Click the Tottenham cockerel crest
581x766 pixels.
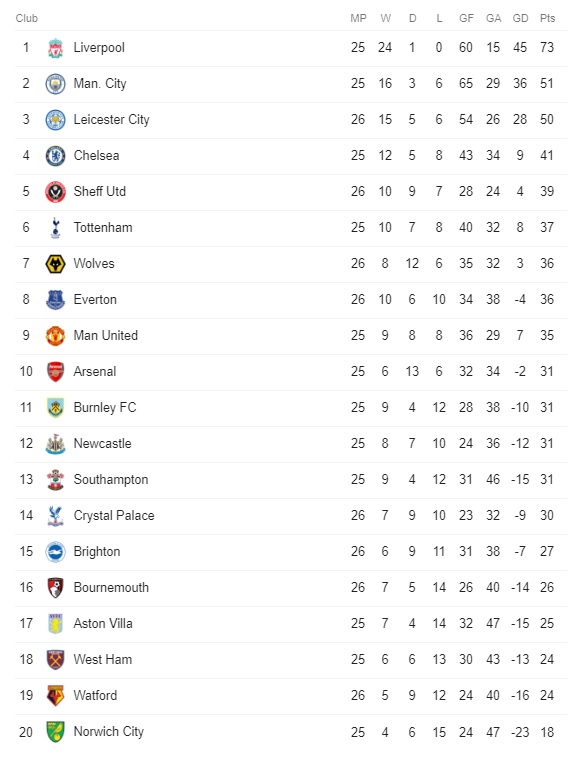55,228
